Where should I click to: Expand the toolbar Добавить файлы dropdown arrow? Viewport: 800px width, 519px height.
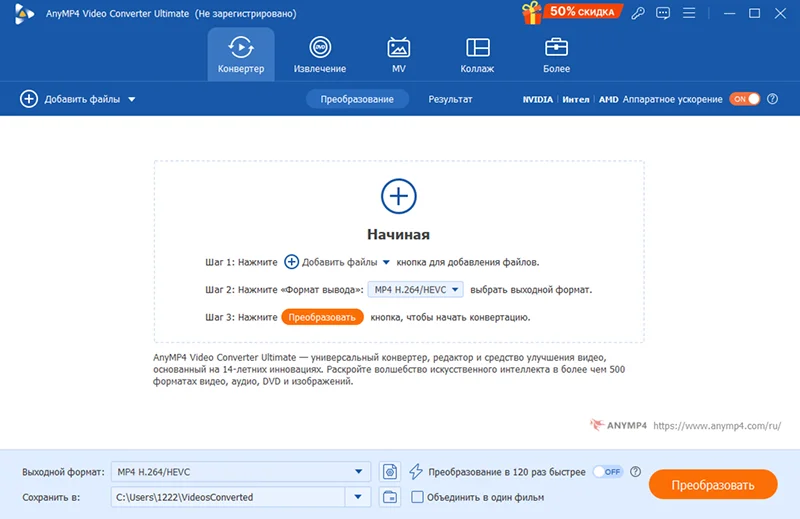[x=132, y=100]
